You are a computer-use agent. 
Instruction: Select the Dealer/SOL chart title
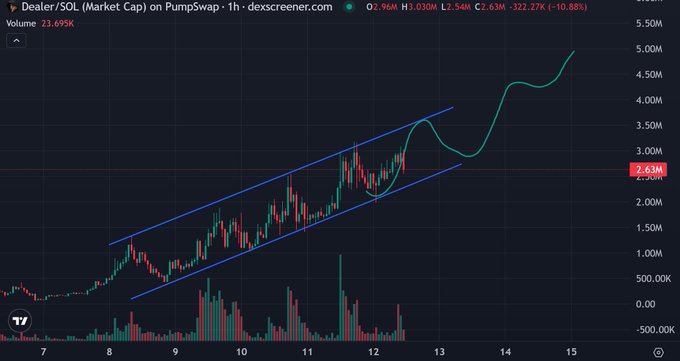click(177, 7)
